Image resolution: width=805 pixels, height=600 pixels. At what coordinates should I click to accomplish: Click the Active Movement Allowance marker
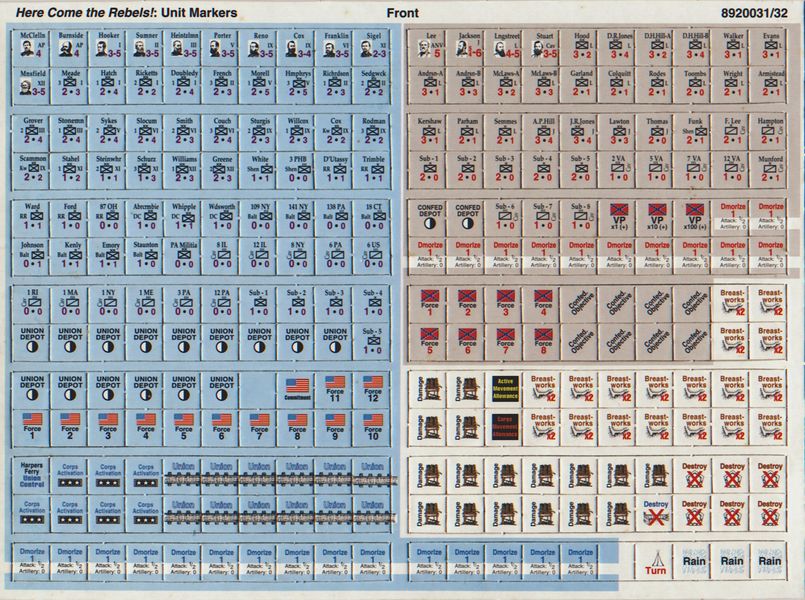(x=506, y=389)
